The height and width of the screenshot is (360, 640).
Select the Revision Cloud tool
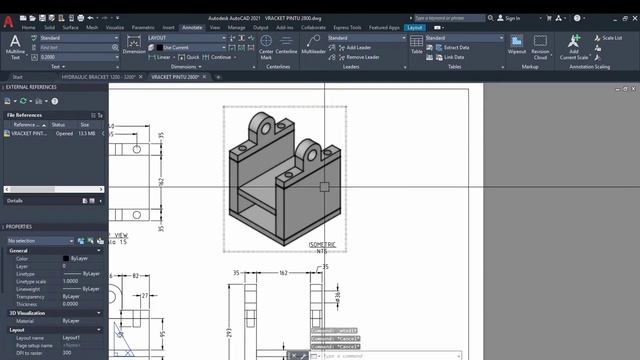click(x=540, y=47)
